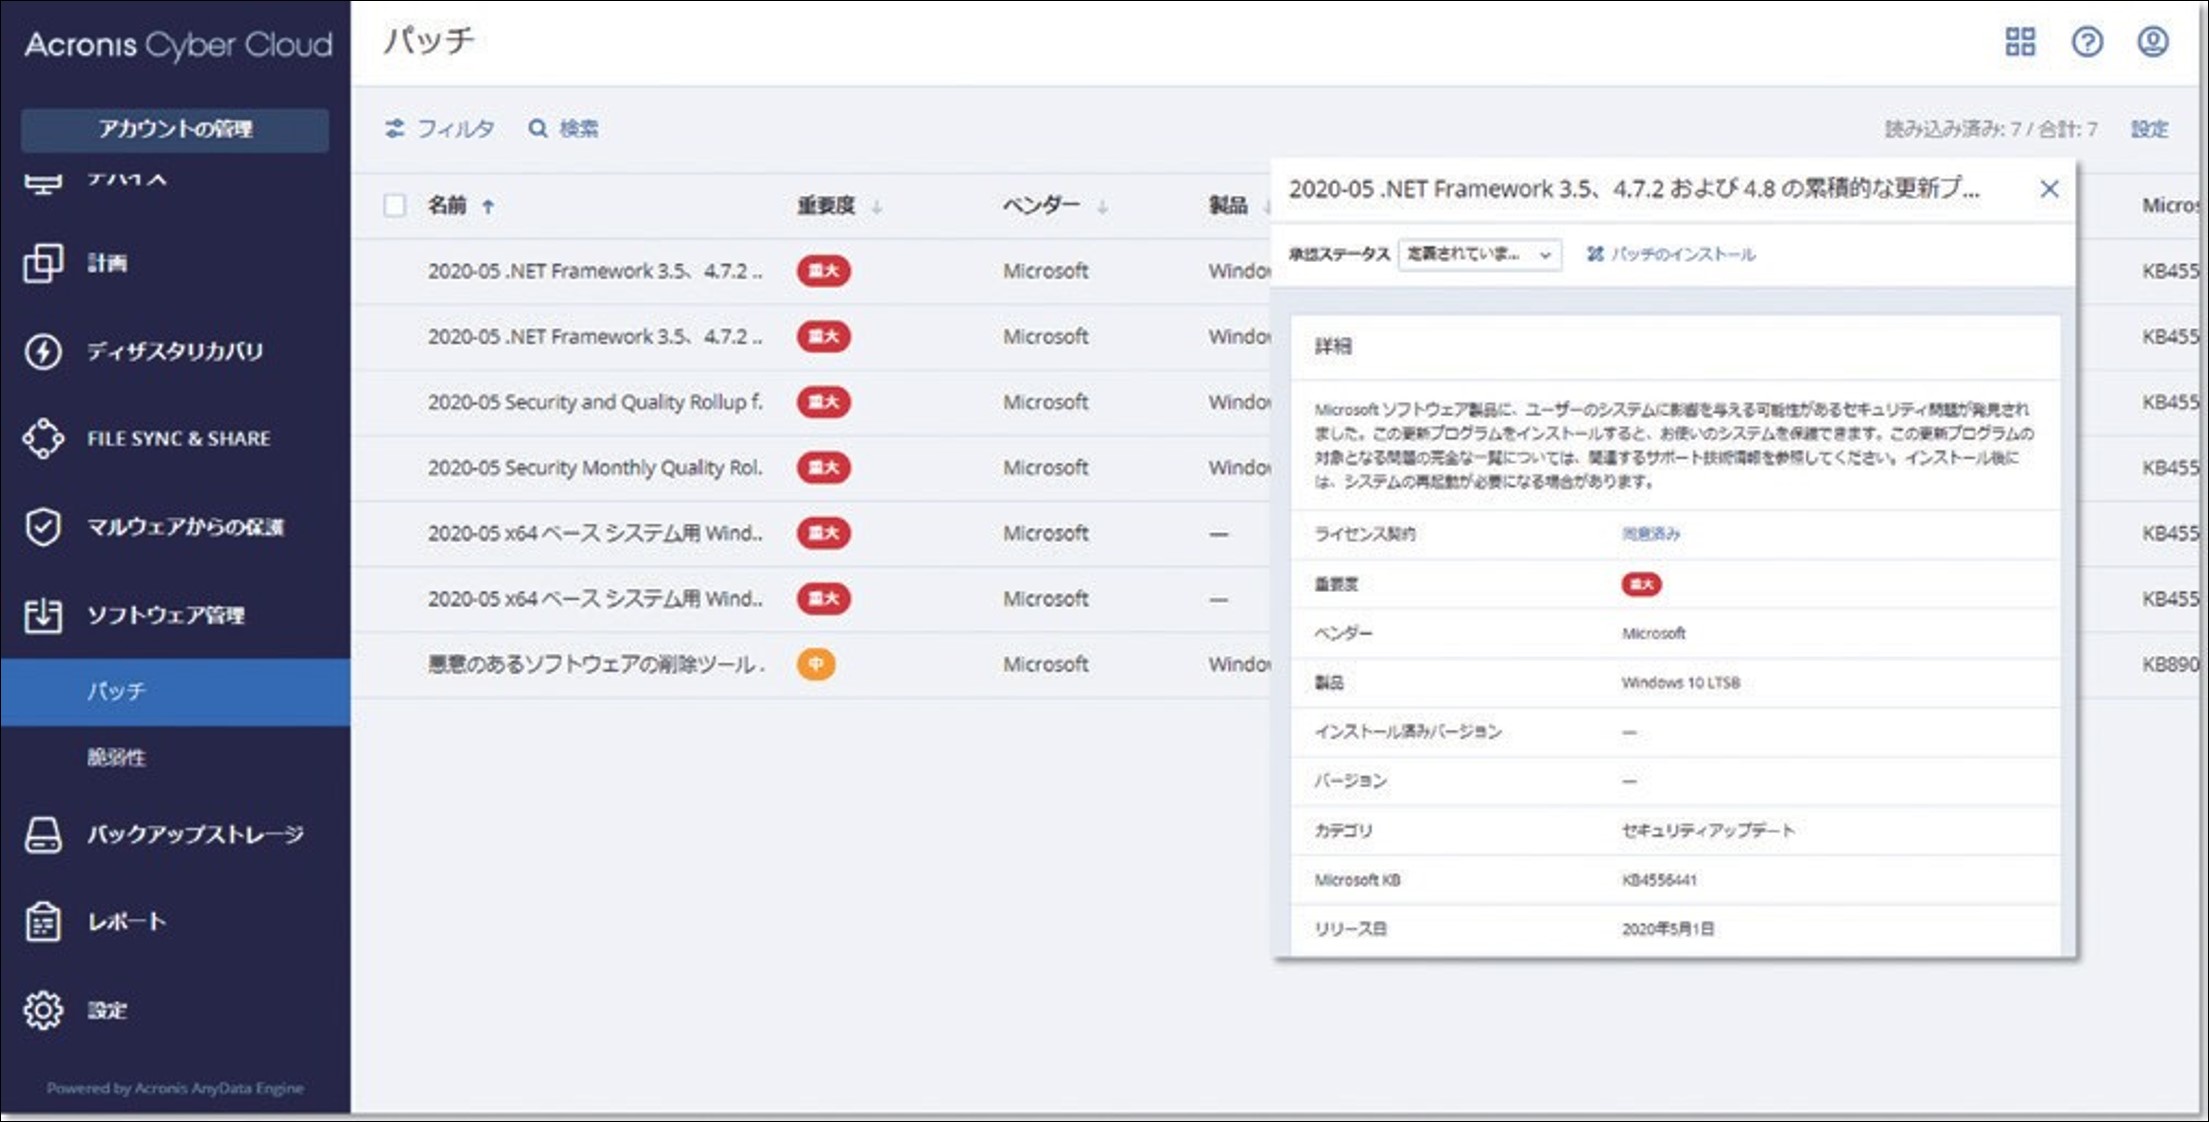
Task: Sort by severity (重要度) arrow
Action: [x=877, y=207]
